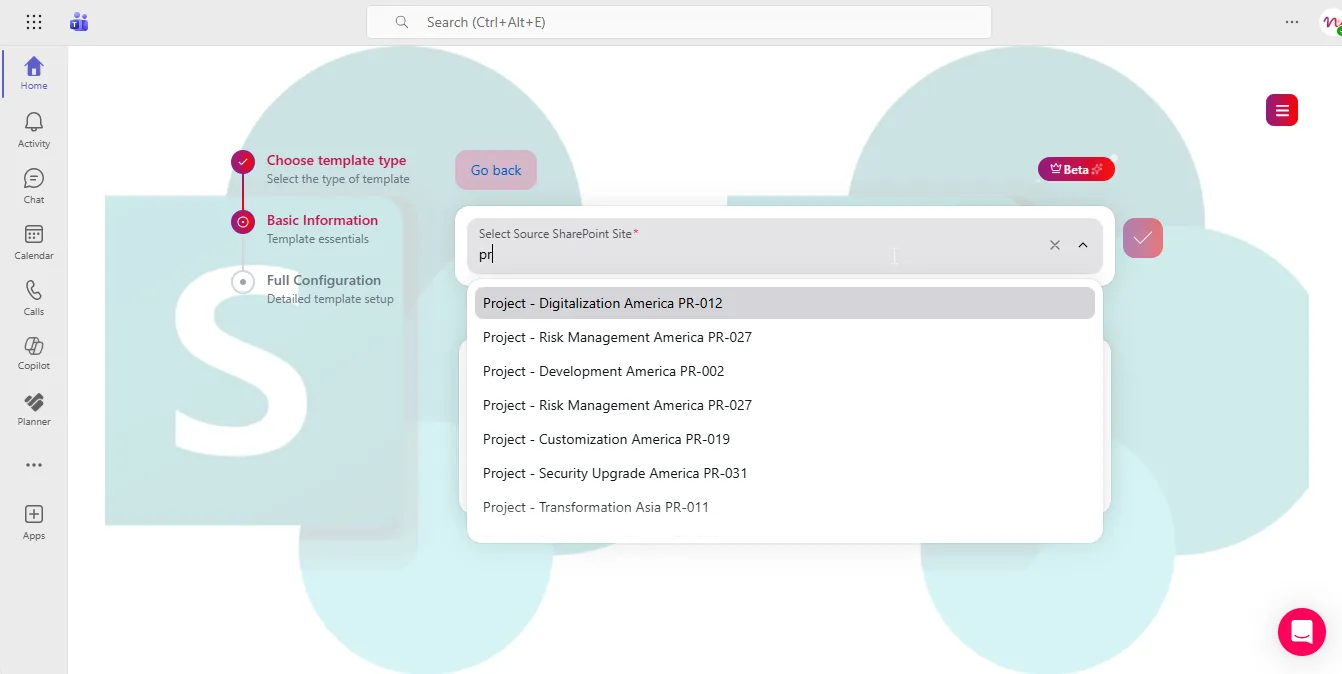Click the Full Configuration step
This screenshot has width=1342, height=674.
tap(324, 280)
